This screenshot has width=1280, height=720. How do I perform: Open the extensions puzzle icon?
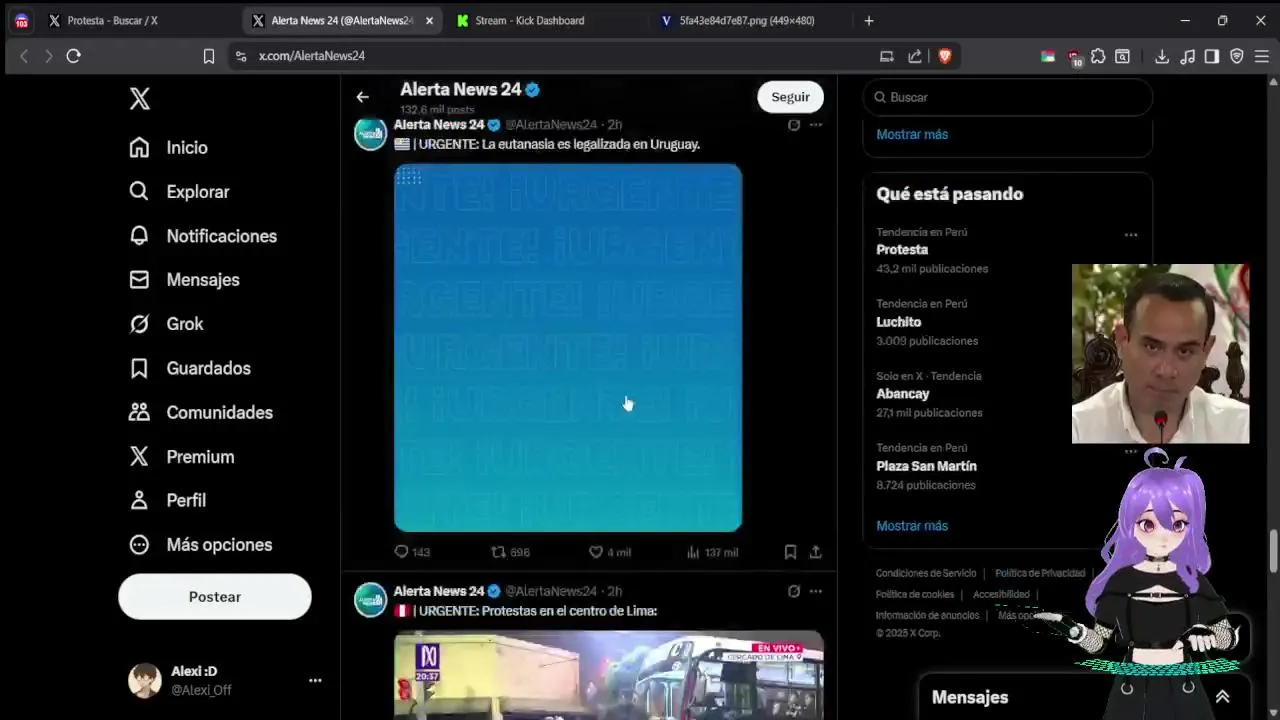point(1098,56)
